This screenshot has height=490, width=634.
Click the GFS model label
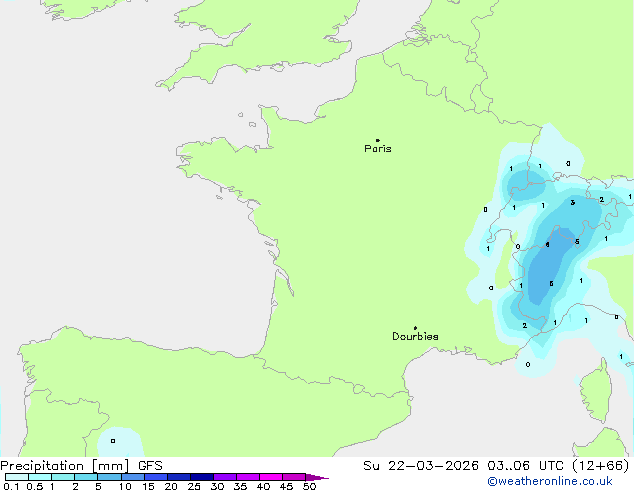(x=150, y=466)
